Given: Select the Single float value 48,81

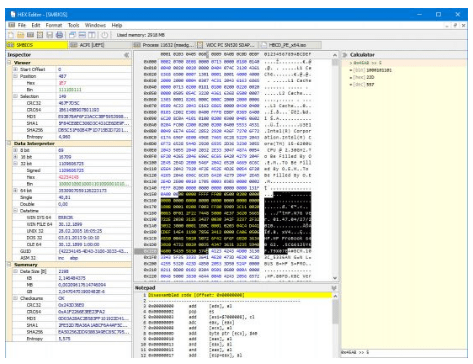Looking at the screenshot, I should pyautogui.click(x=63, y=197).
